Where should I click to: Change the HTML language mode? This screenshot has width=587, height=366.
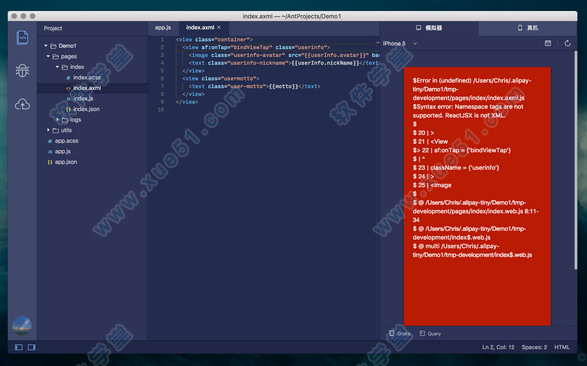(562, 347)
